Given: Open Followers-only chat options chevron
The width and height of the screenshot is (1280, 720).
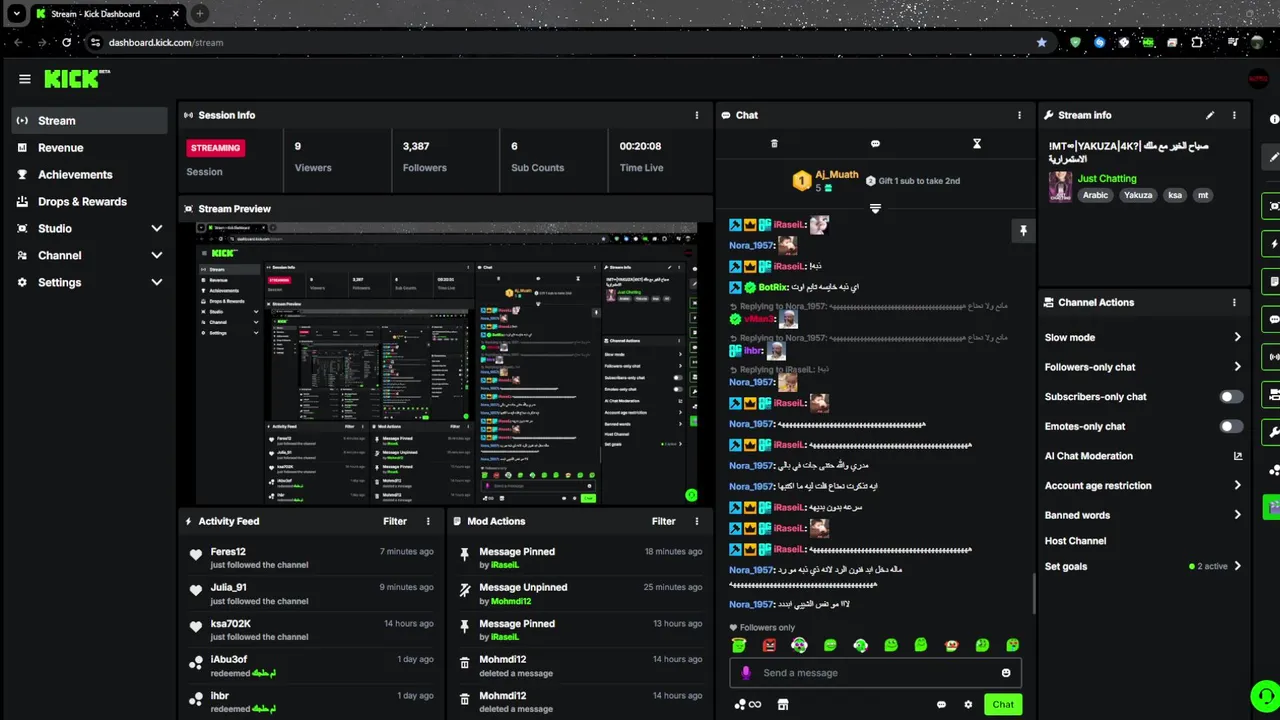Looking at the screenshot, I should [x=1237, y=367].
